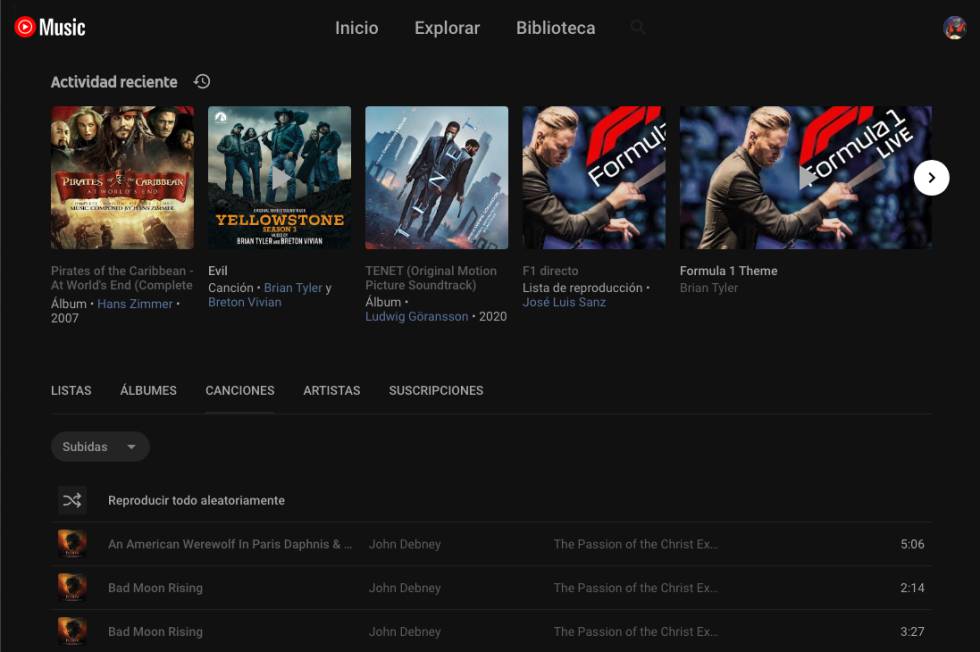
Task: Click Brian Tyler under Formula 1 Theme
Action: click(x=709, y=288)
